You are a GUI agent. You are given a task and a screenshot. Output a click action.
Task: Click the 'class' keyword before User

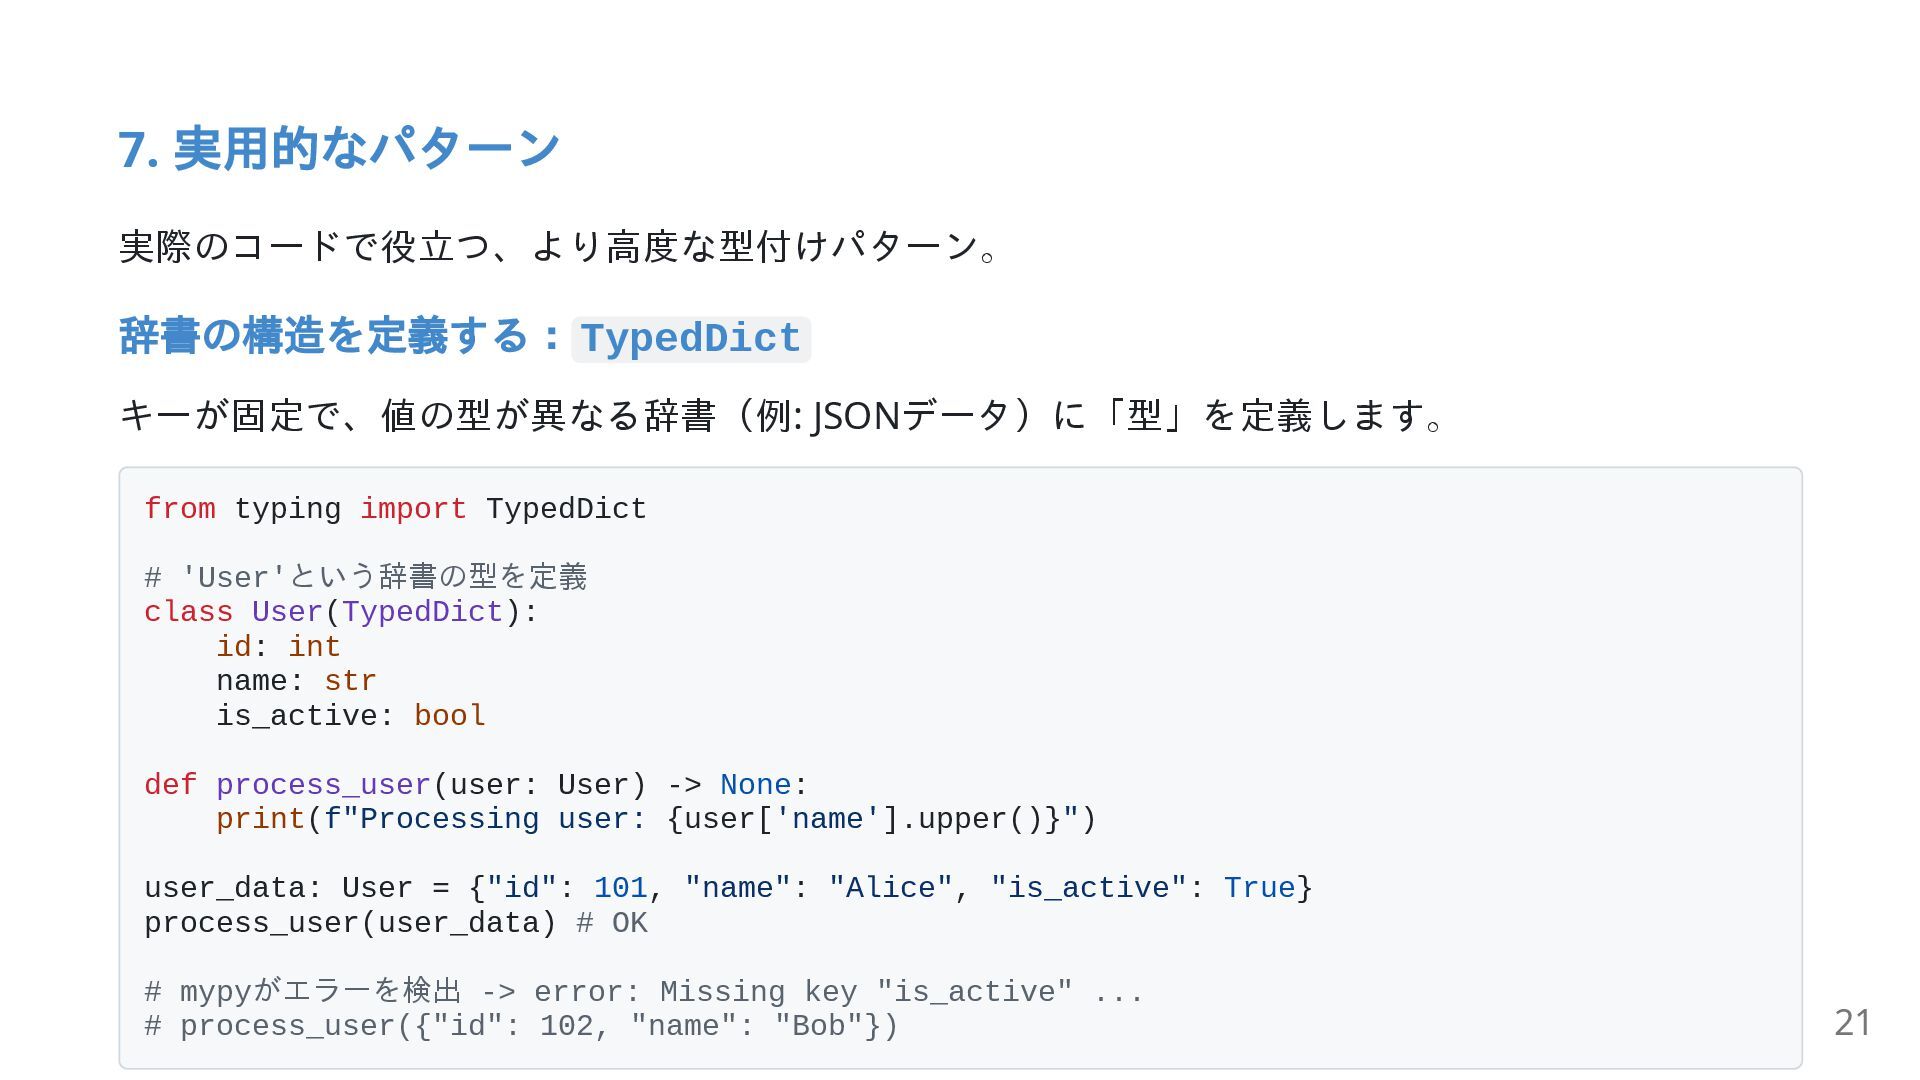coord(189,612)
